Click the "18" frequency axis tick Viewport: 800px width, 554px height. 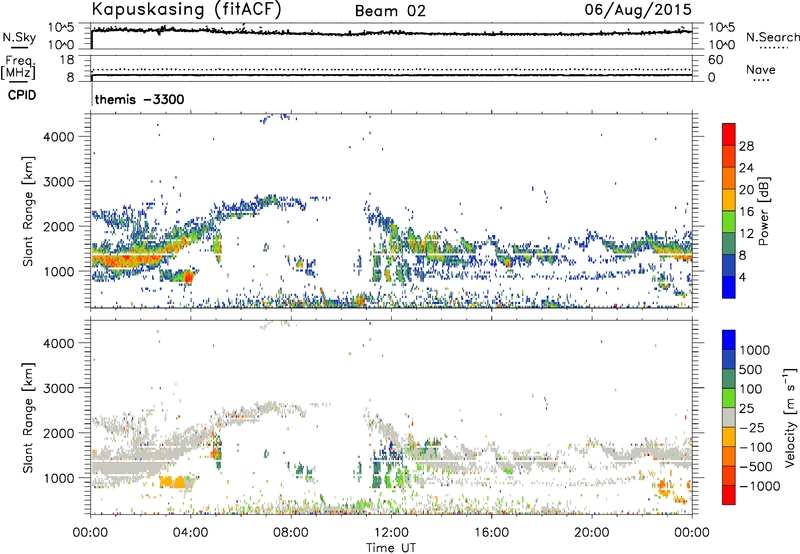click(x=67, y=60)
